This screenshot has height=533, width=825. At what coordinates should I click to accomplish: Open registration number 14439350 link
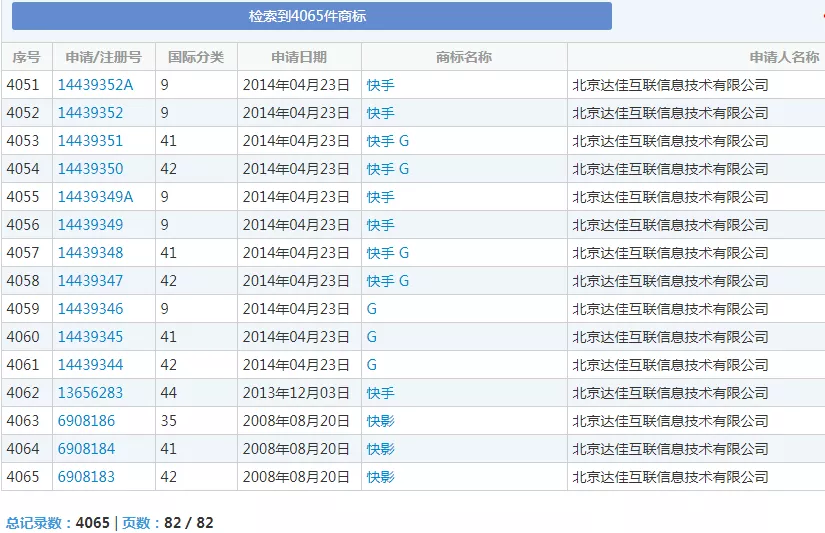90,168
